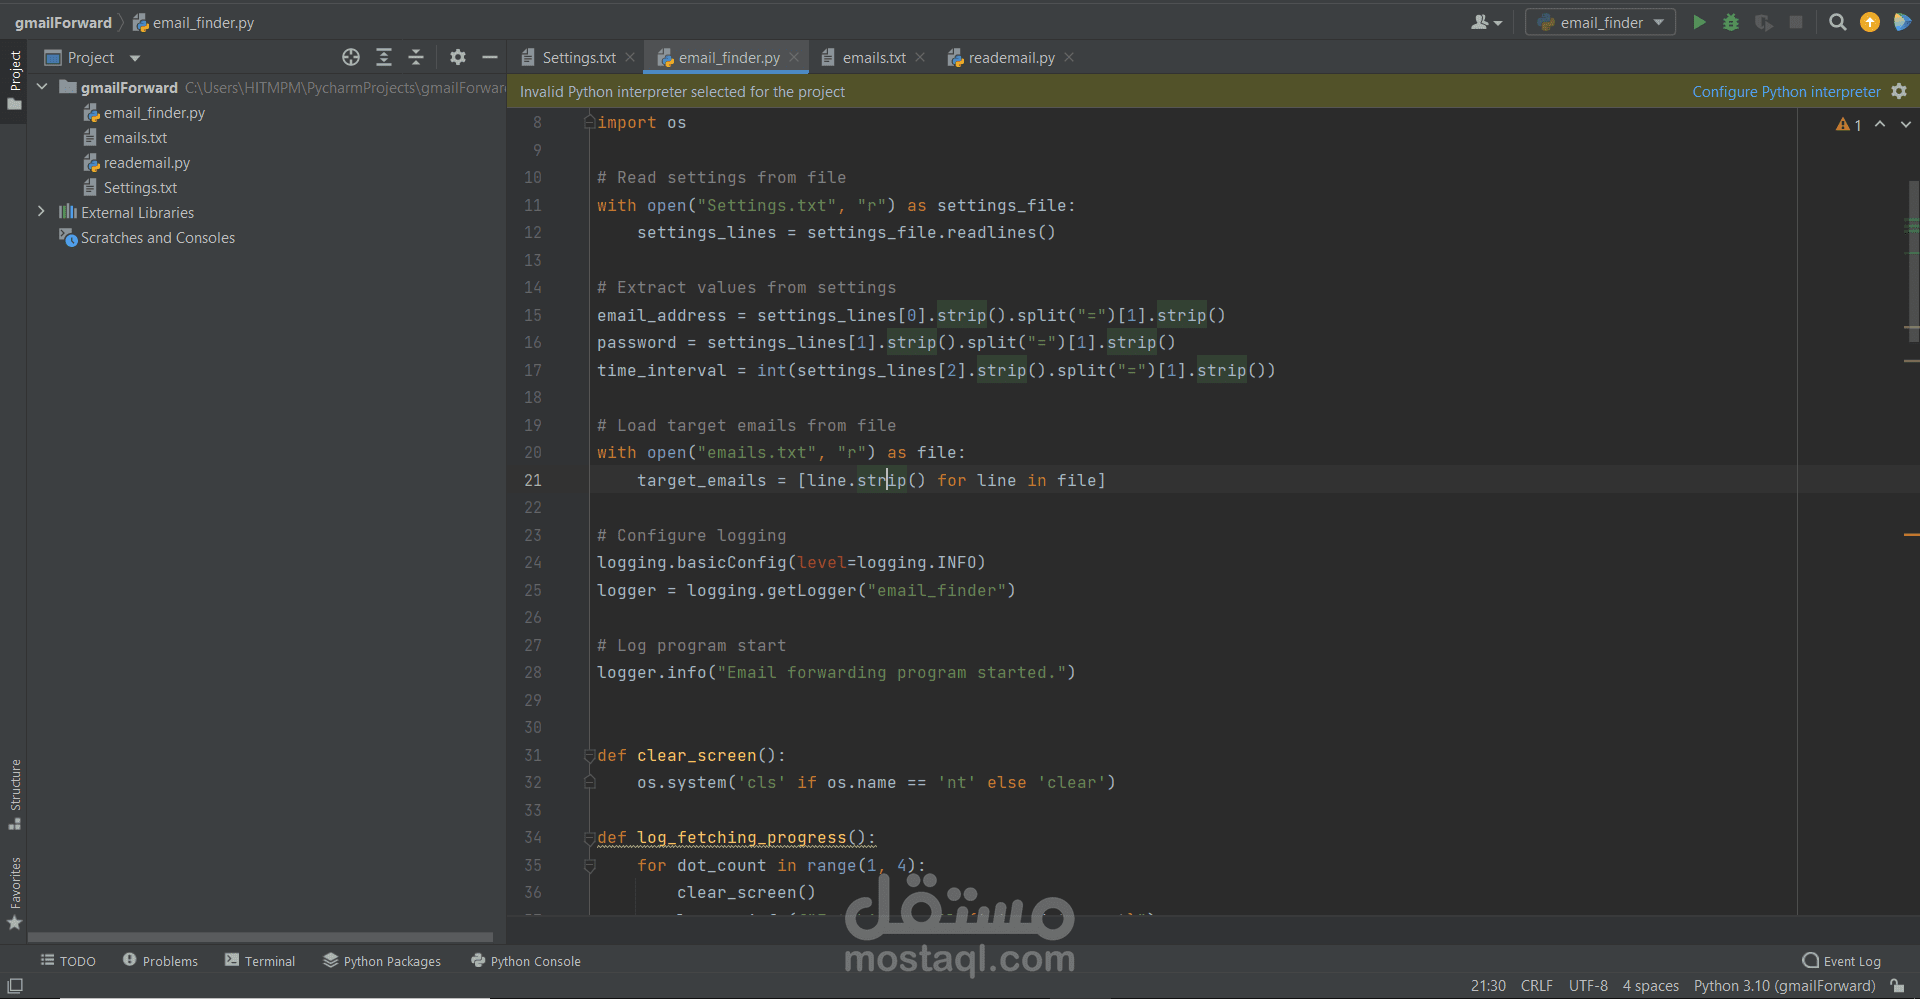The height and width of the screenshot is (999, 1920).
Task: Open the Terminal tool window
Action: [x=260, y=961]
